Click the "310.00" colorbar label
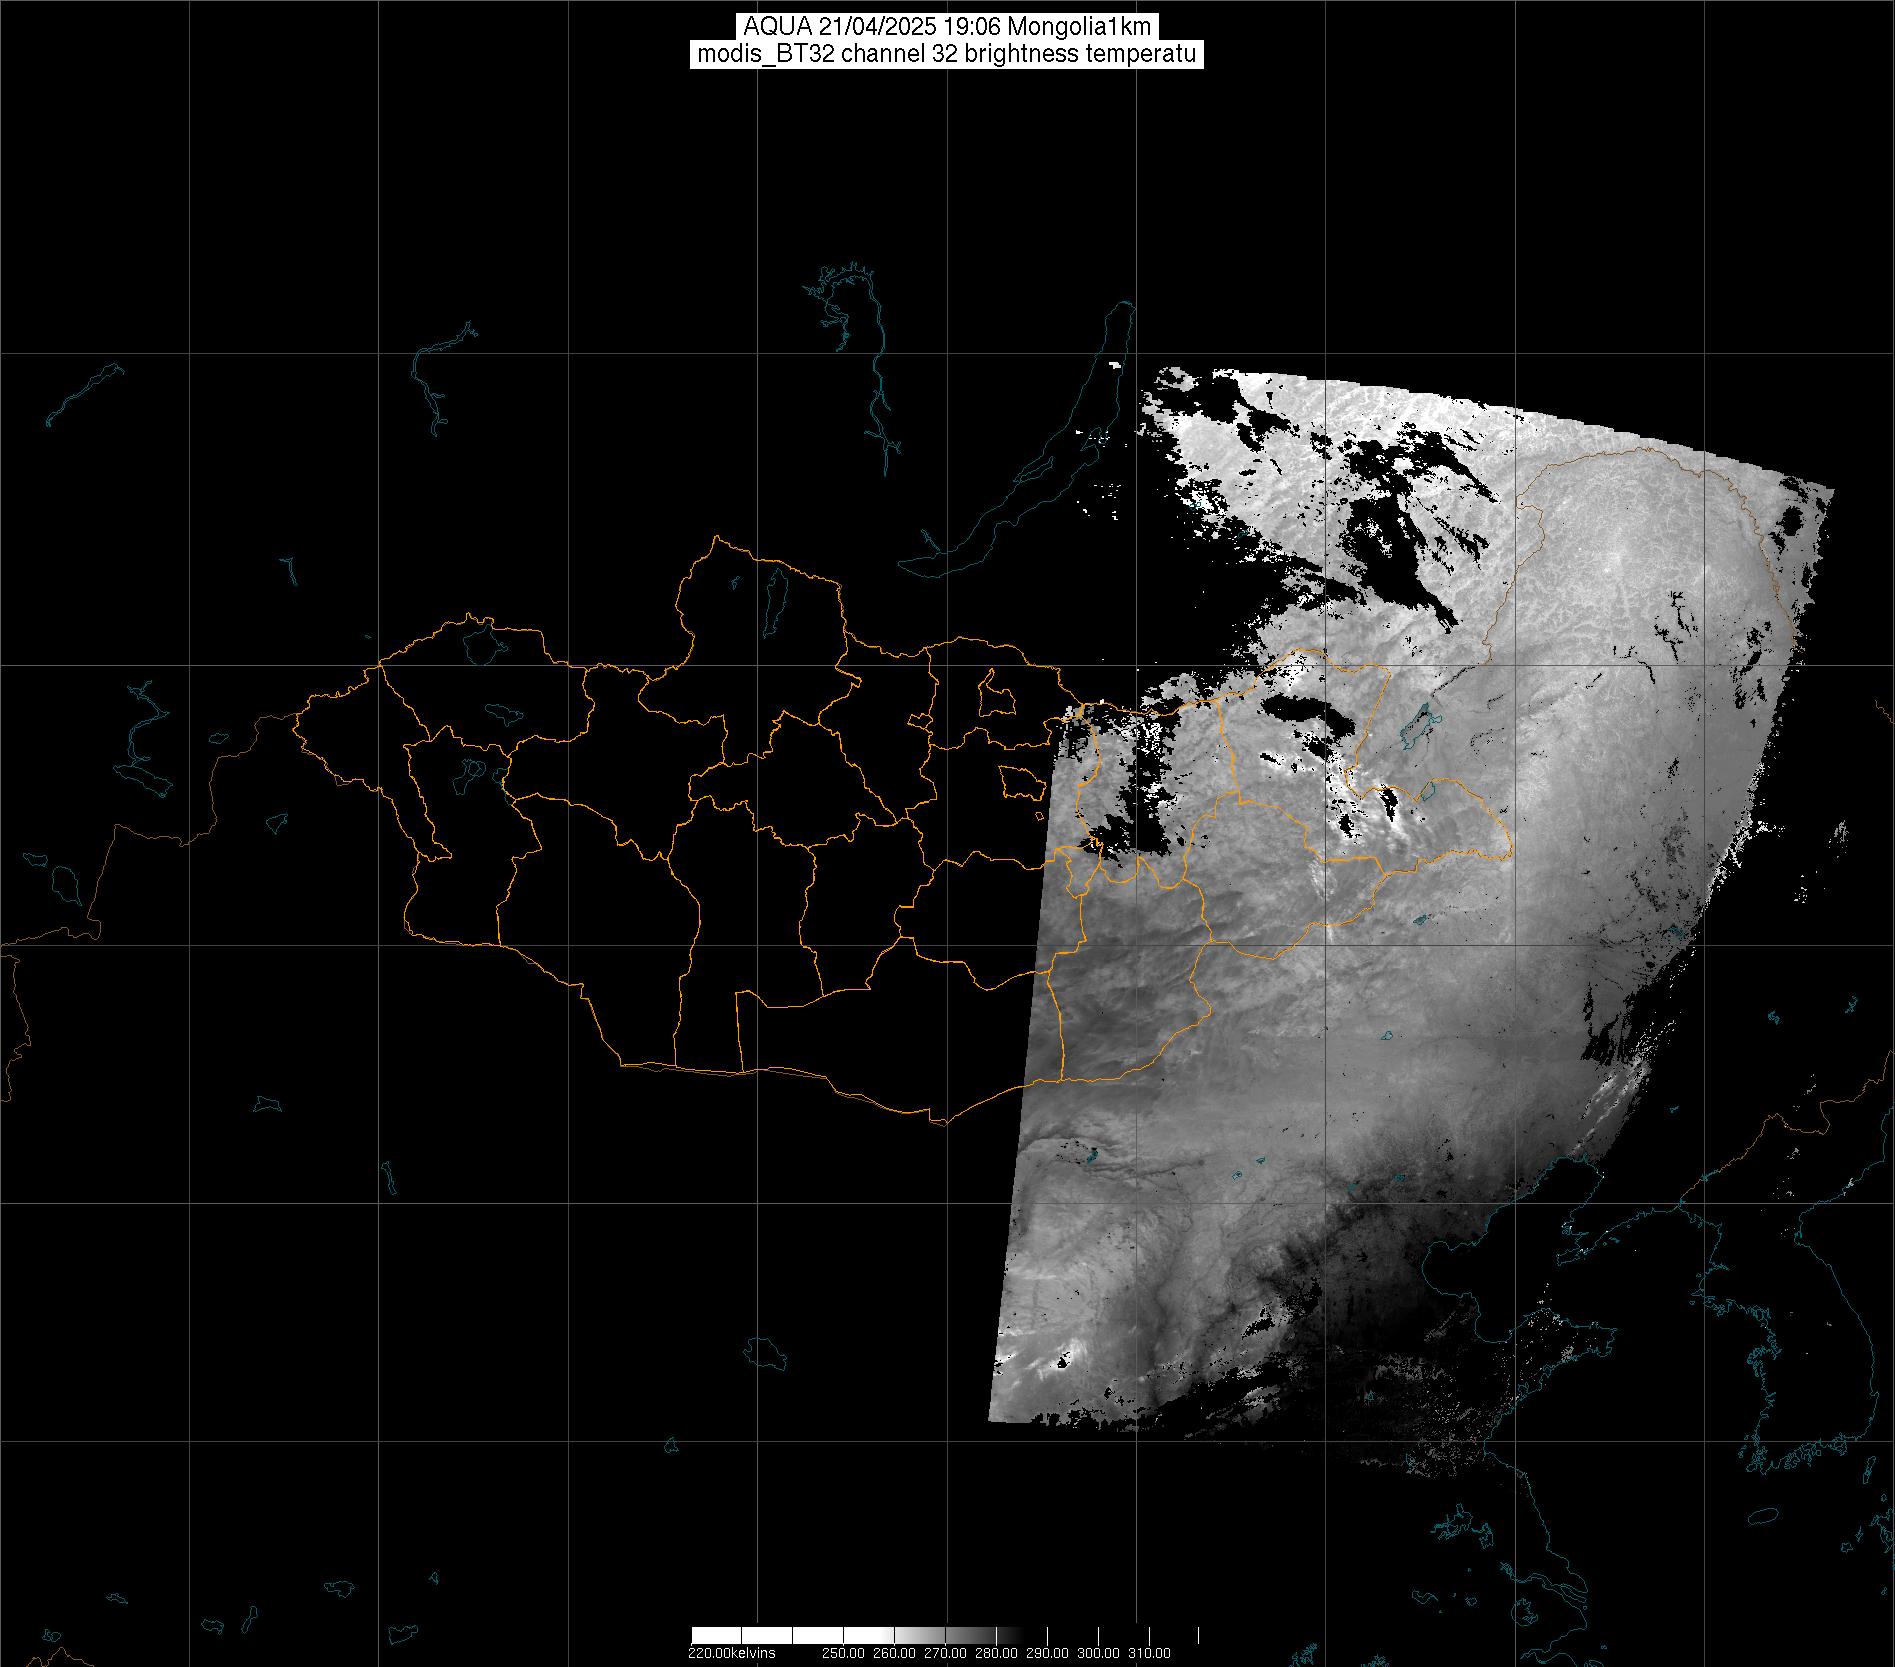Screen dimensions: 1895x1667 (x=1150, y=1653)
